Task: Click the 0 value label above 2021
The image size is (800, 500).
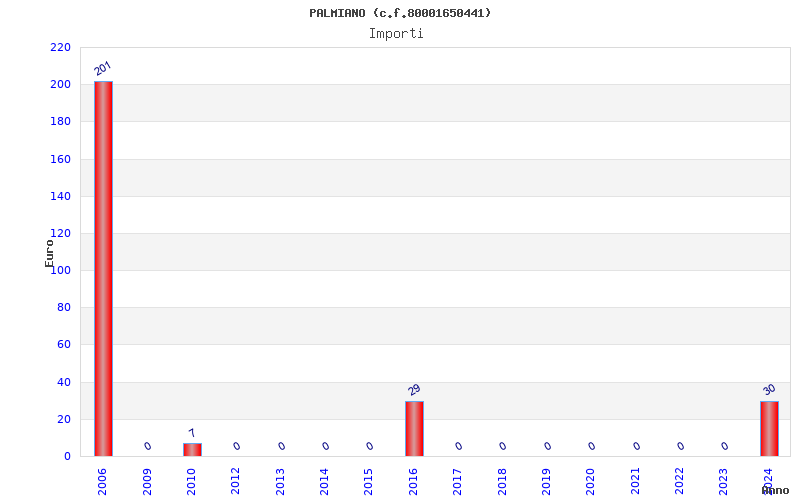Action: pos(636,446)
